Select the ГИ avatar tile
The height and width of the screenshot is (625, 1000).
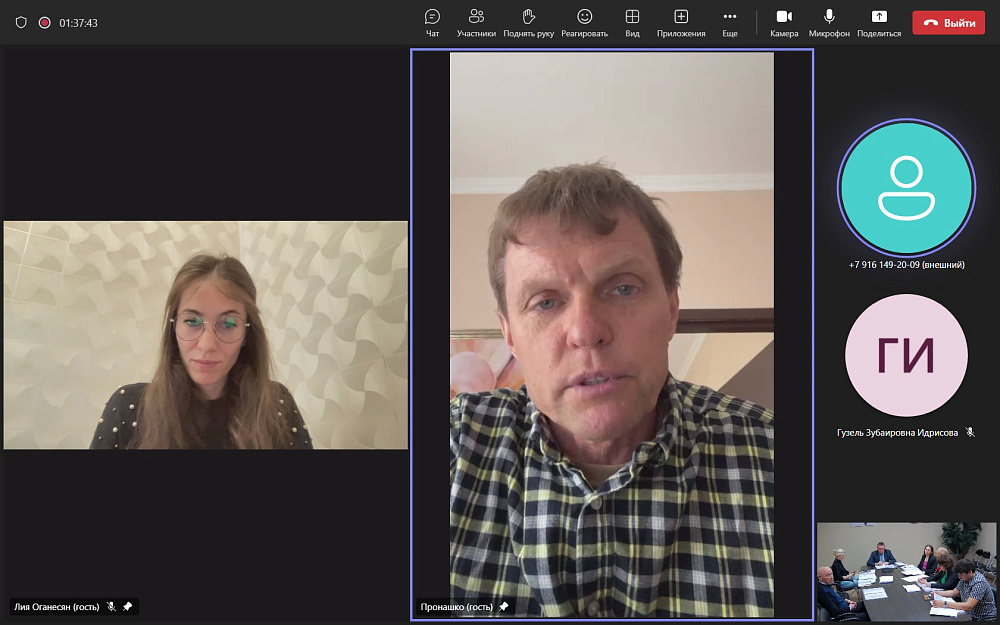pyautogui.click(x=906, y=355)
